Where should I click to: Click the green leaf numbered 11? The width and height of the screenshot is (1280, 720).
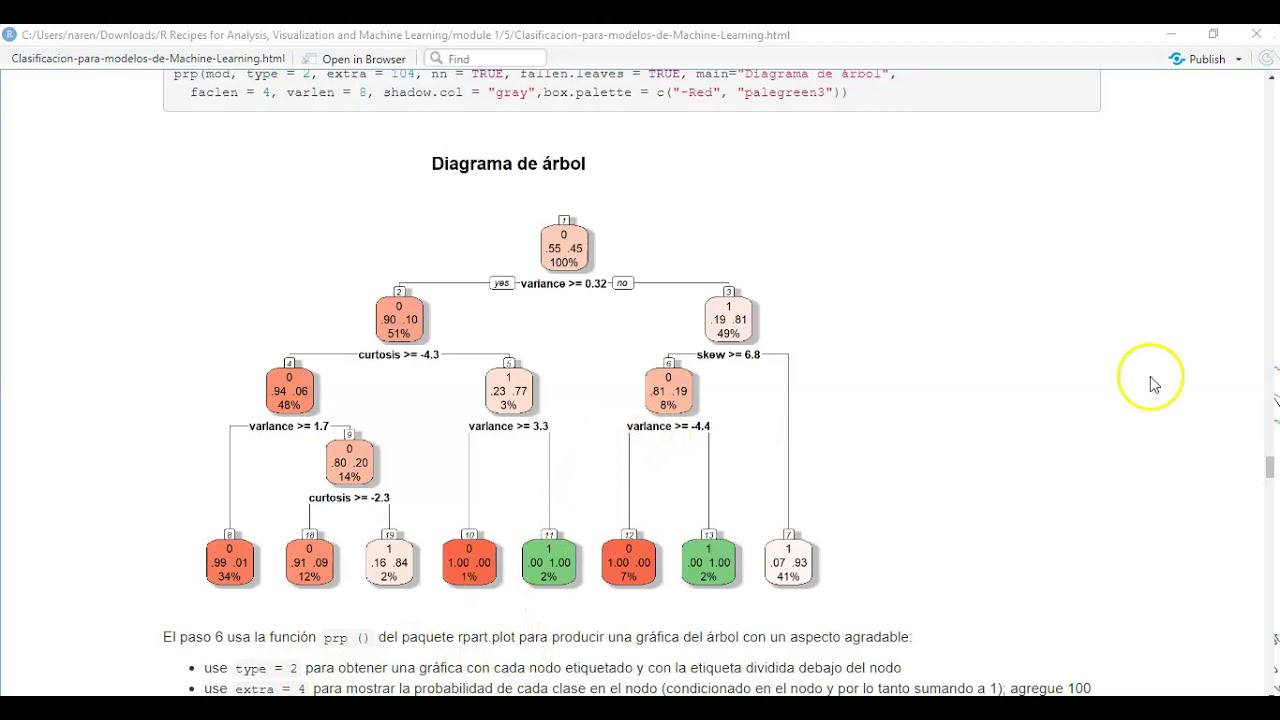(549, 563)
